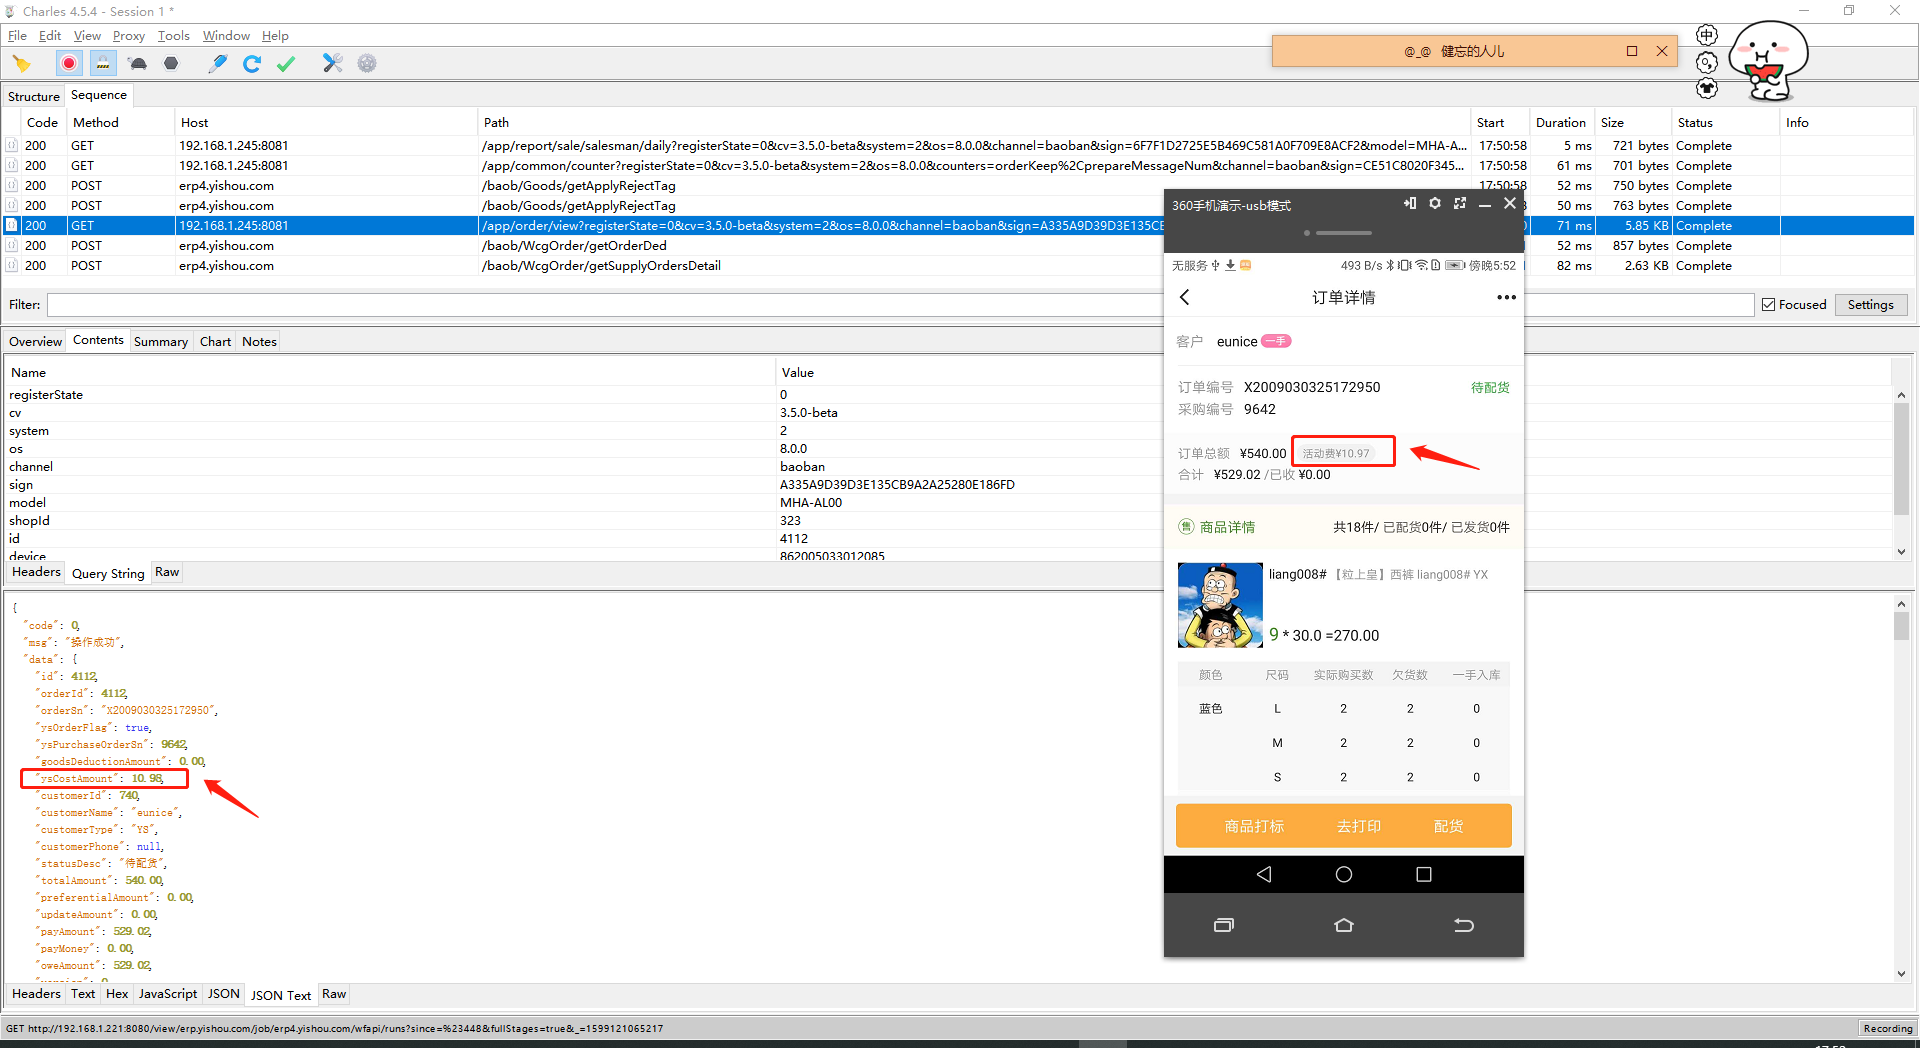1920x1048 pixels.
Task: Go back in the phone order details screen
Action: tap(1185, 297)
